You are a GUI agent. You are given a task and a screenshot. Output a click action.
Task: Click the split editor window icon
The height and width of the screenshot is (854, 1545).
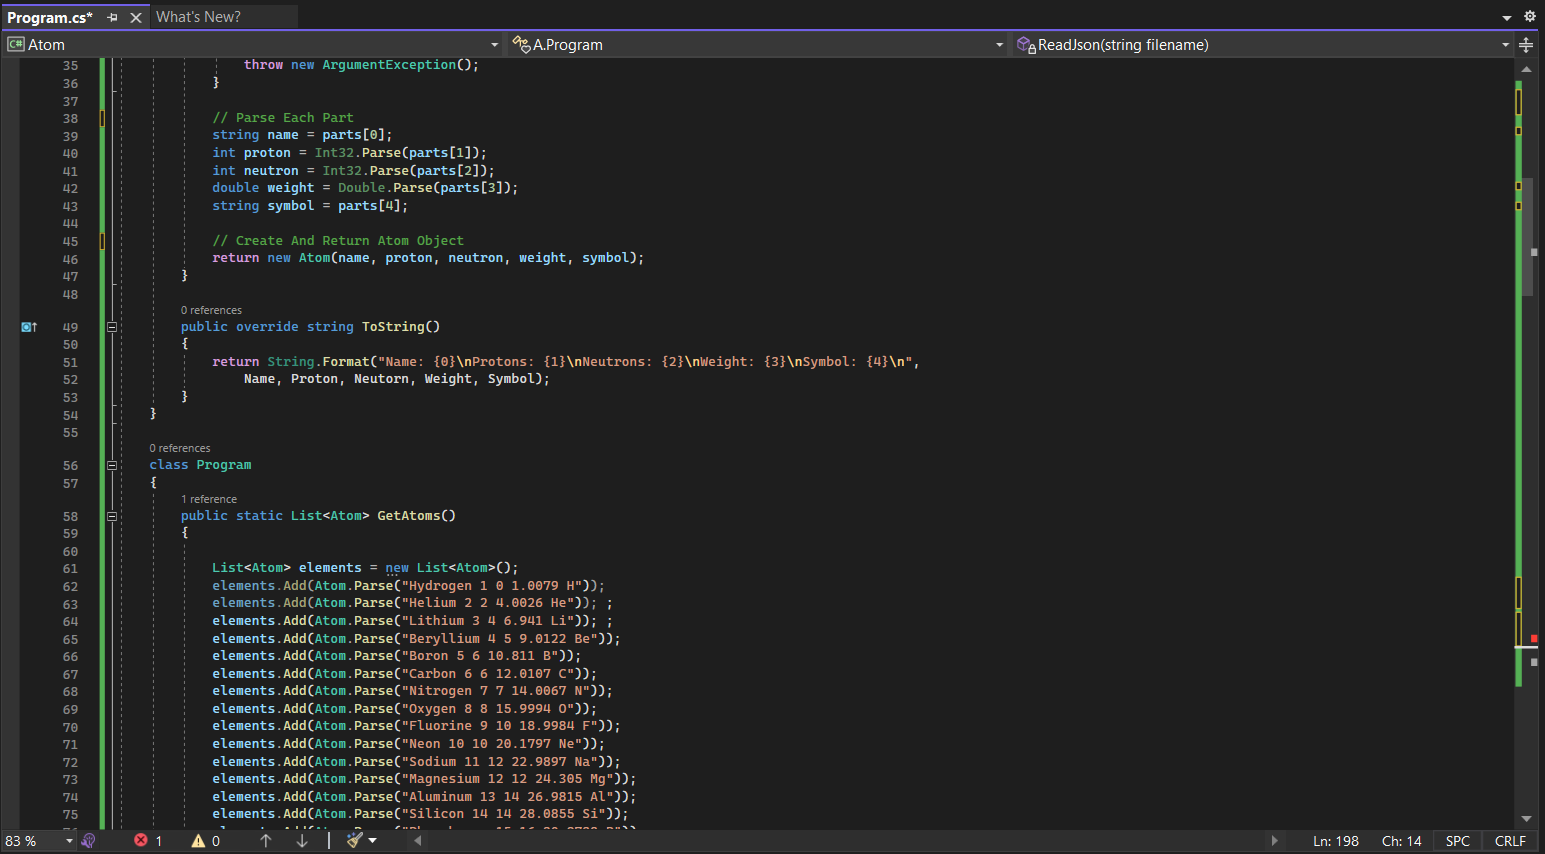tap(1526, 45)
